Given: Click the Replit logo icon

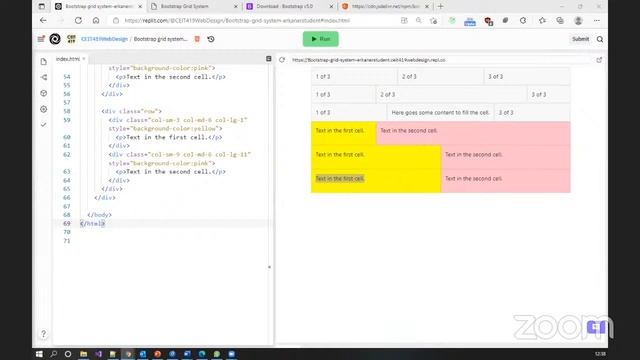Looking at the screenshot, I should pos(55,39).
